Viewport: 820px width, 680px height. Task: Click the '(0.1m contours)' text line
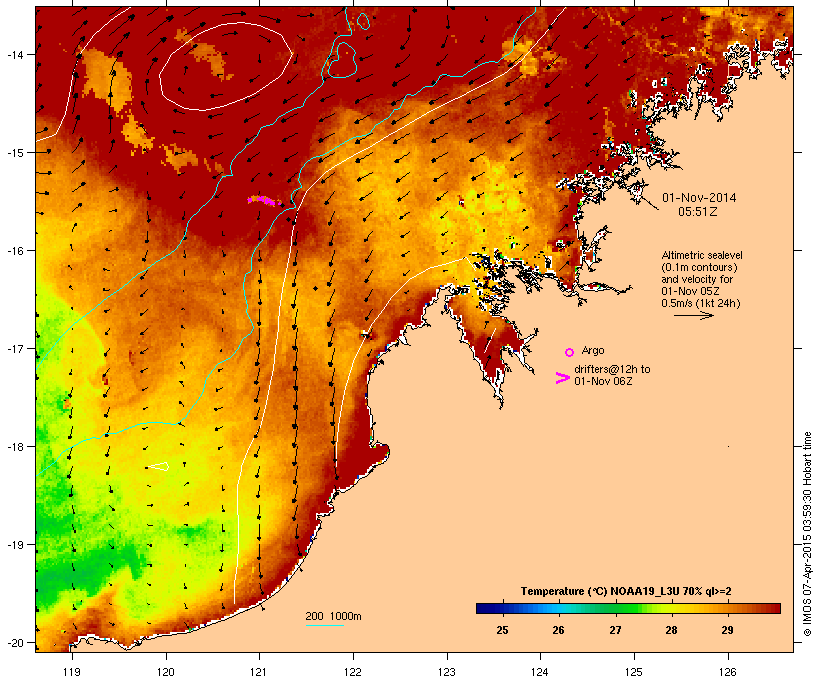tap(699, 267)
